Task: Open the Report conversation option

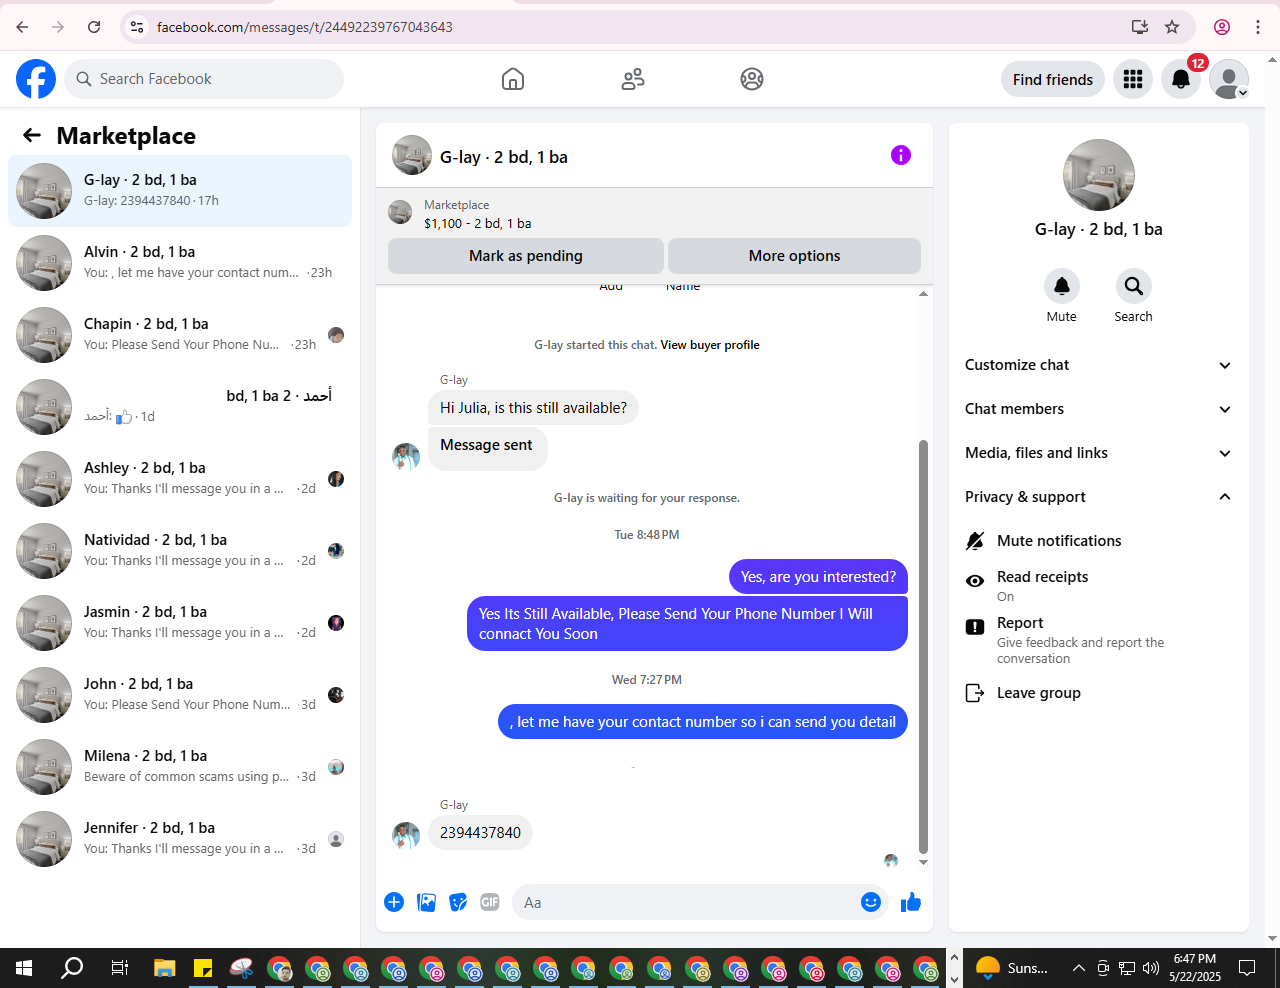Action: coord(1098,640)
